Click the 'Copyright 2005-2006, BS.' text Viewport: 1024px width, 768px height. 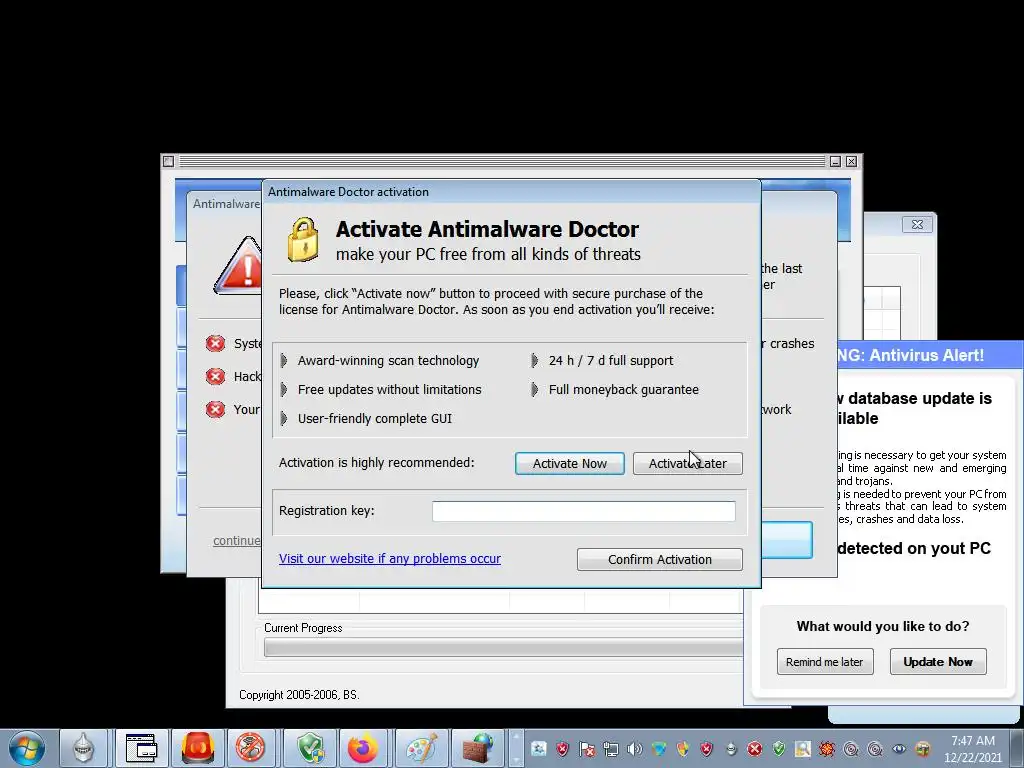pyautogui.click(x=299, y=695)
